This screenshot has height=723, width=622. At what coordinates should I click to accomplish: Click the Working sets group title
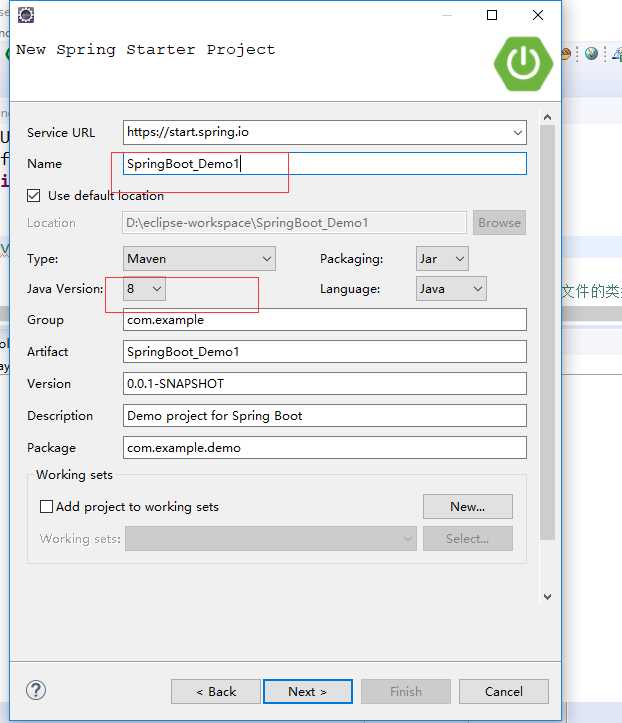74,474
